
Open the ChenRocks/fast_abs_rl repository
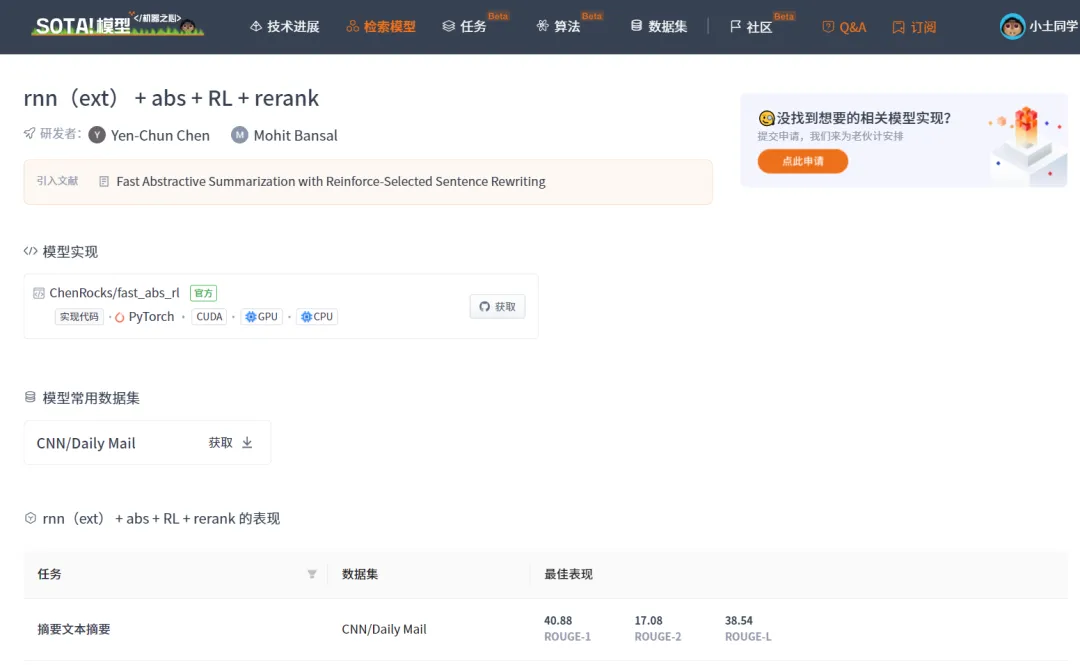pos(114,293)
